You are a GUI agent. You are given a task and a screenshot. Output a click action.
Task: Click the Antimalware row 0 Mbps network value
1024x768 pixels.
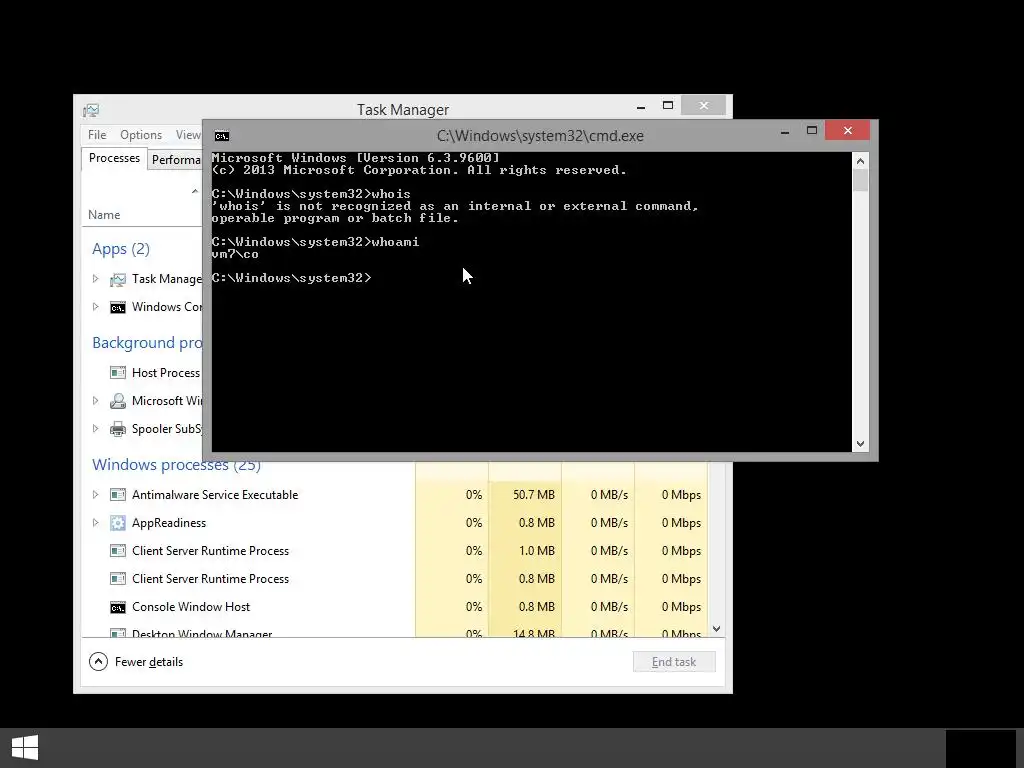tap(681, 495)
